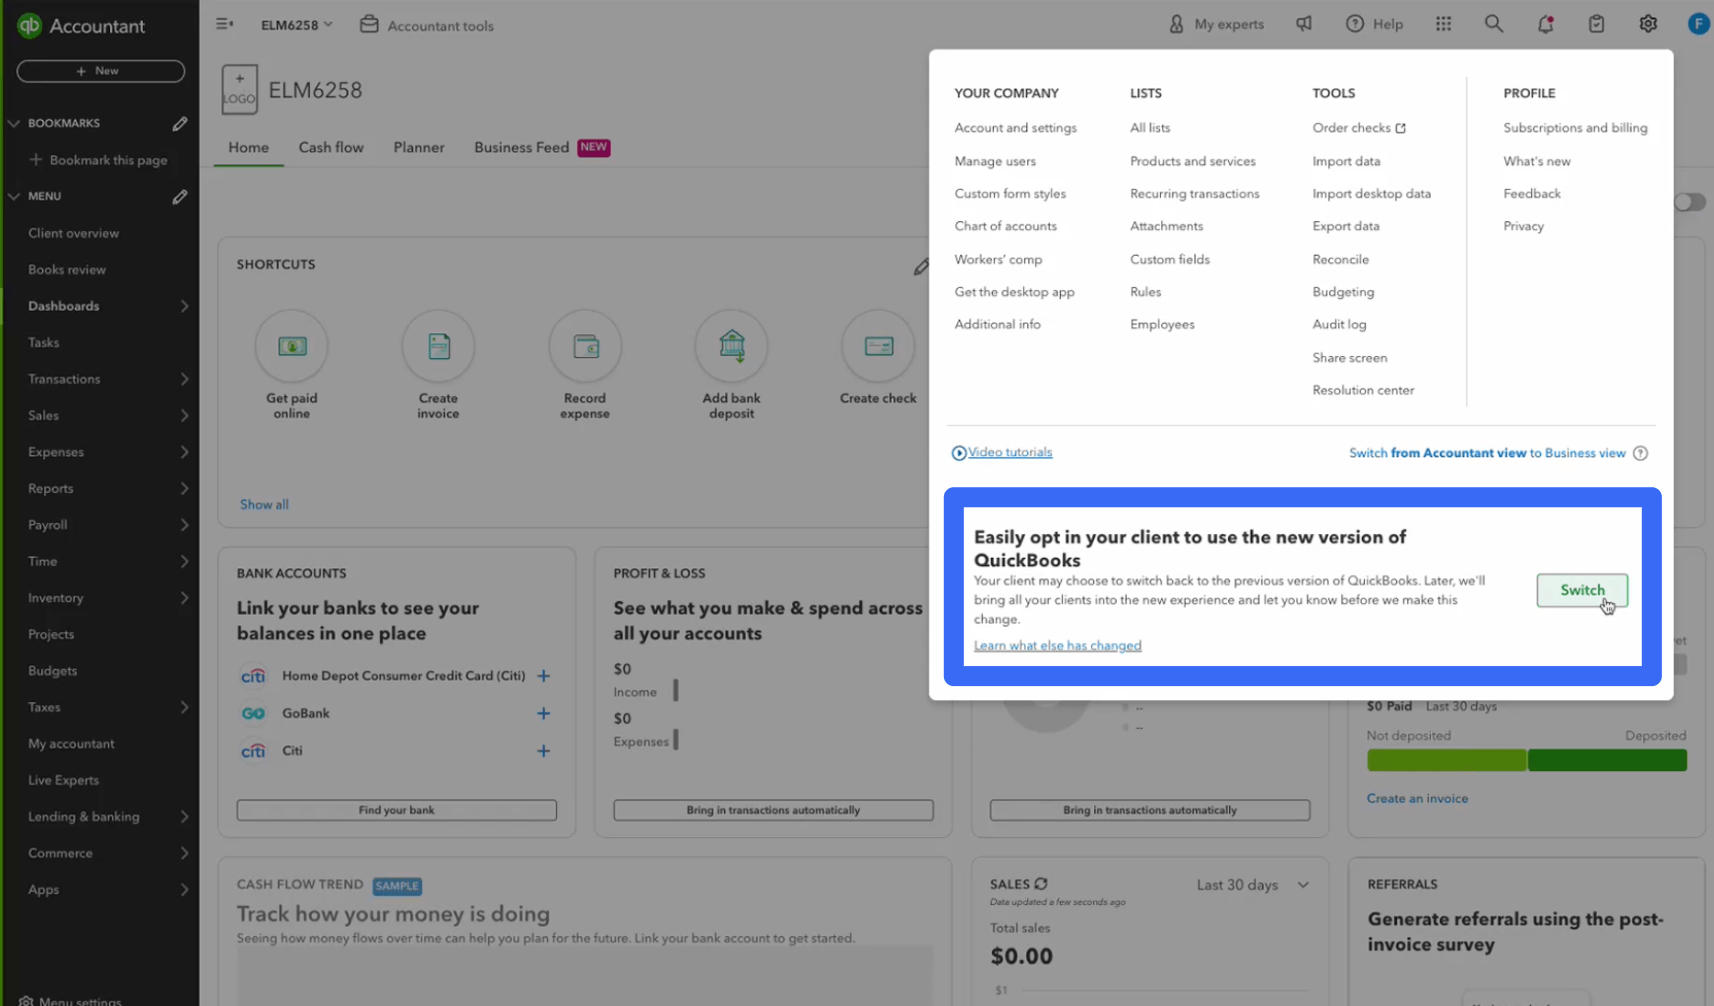Click Switch from Accountant view to Business view
The height and width of the screenshot is (1006, 1714).
pyautogui.click(x=1487, y=453)
